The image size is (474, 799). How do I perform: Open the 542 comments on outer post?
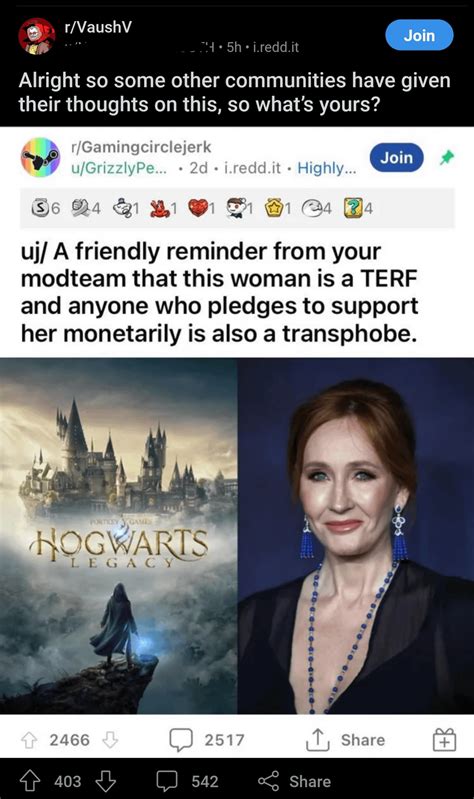(186, 781)
